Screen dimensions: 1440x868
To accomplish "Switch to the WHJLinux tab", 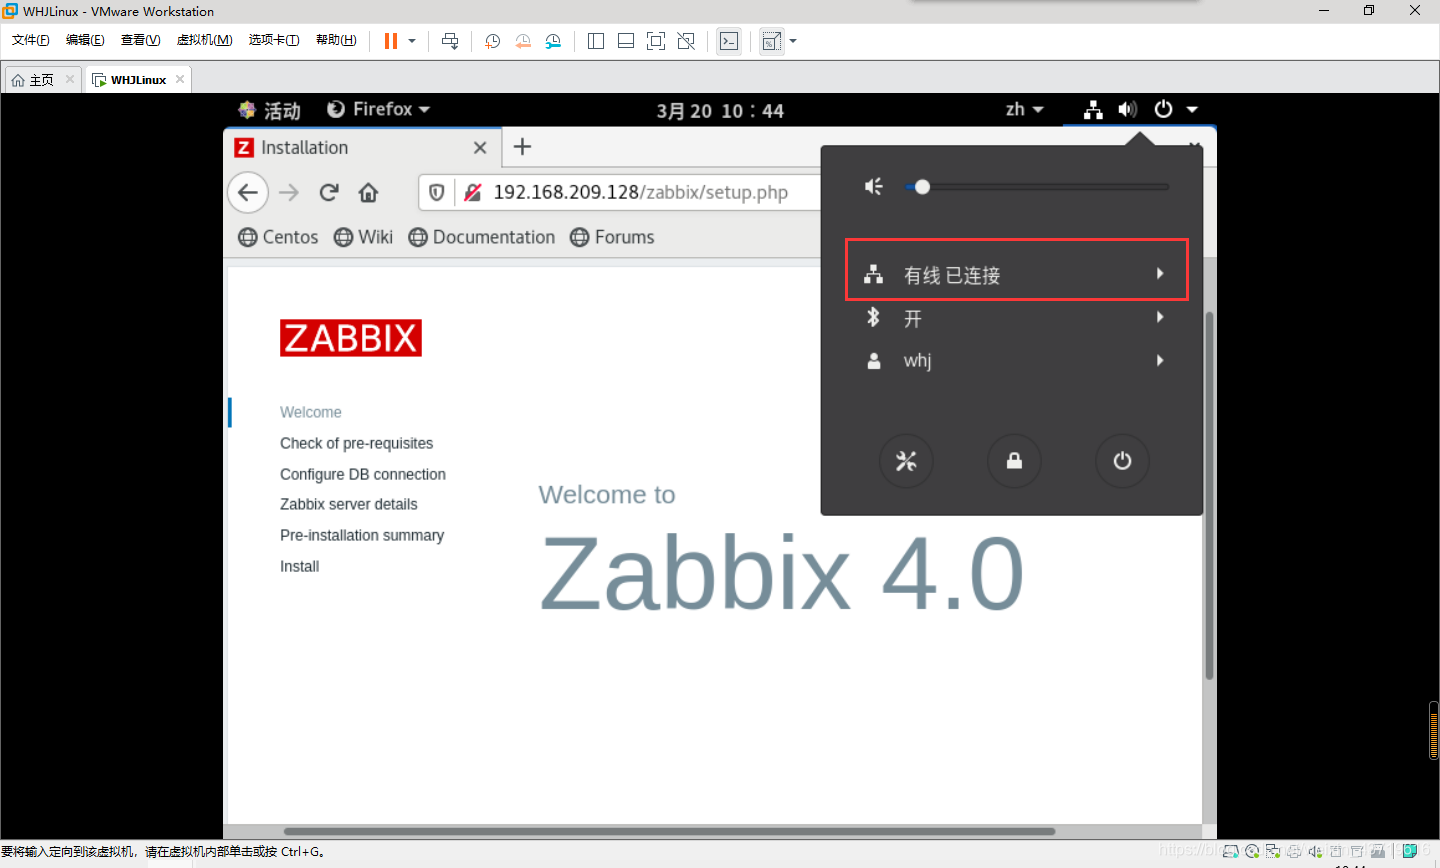I will 137,78.
